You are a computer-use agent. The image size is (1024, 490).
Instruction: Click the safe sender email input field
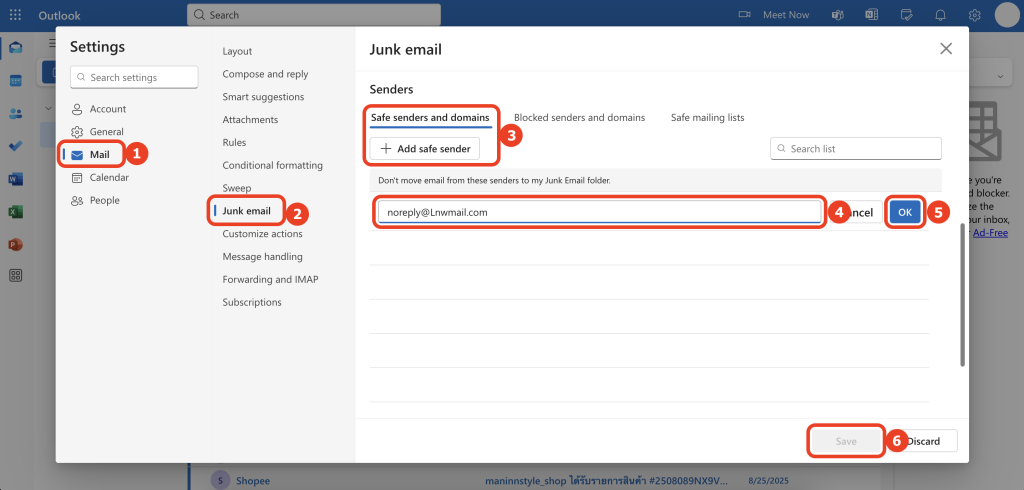pyautogui.click(x=598, y=212)
